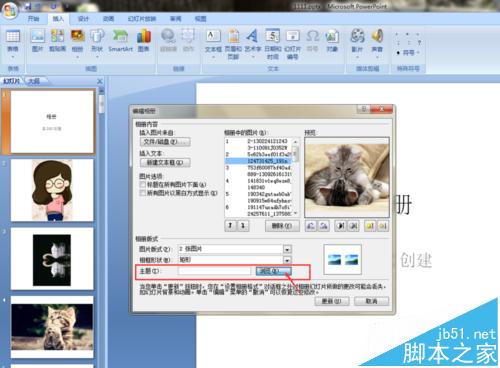Click the Cancel (取消) button

pos(371,301)
